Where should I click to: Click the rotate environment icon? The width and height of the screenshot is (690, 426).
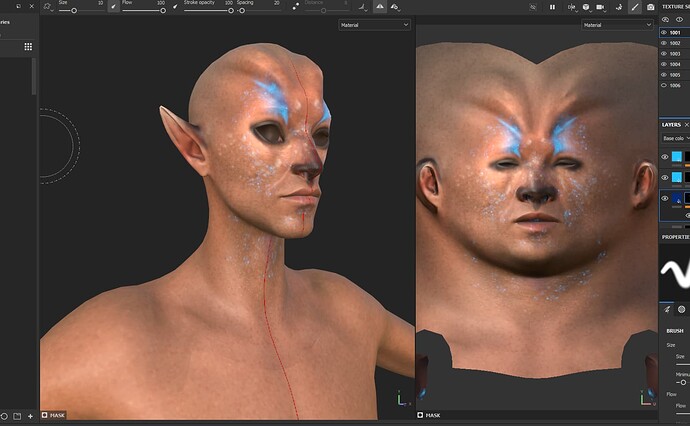click(x=619, y=7)
